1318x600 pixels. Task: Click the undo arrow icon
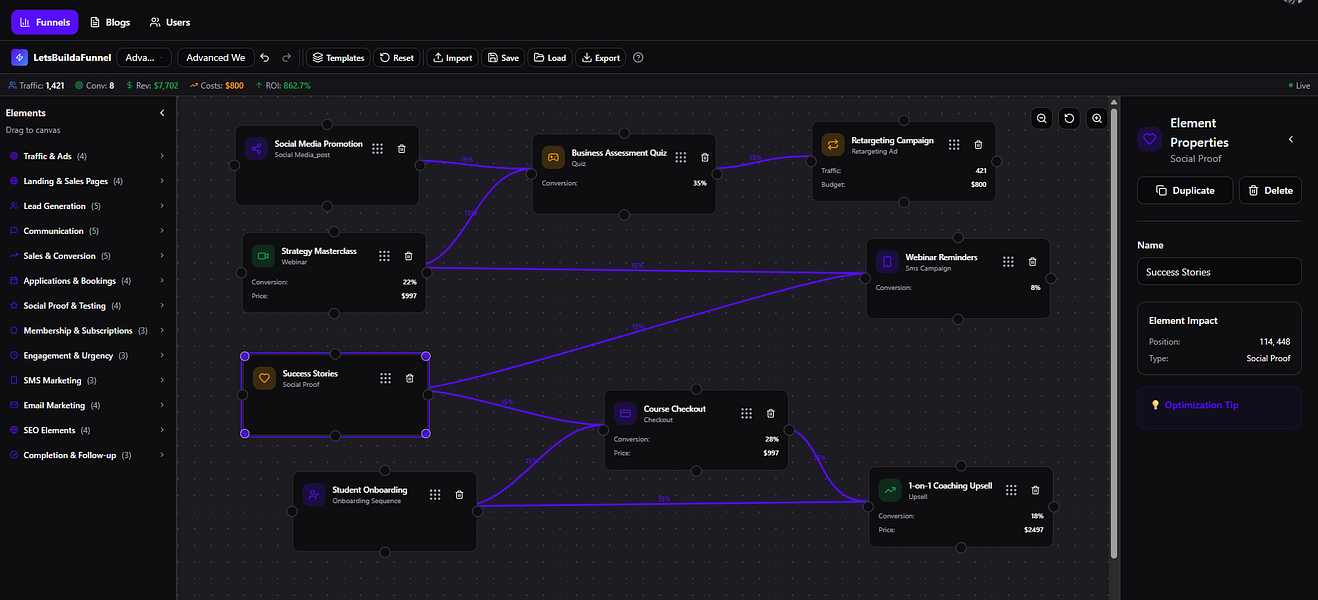(265, 58)
